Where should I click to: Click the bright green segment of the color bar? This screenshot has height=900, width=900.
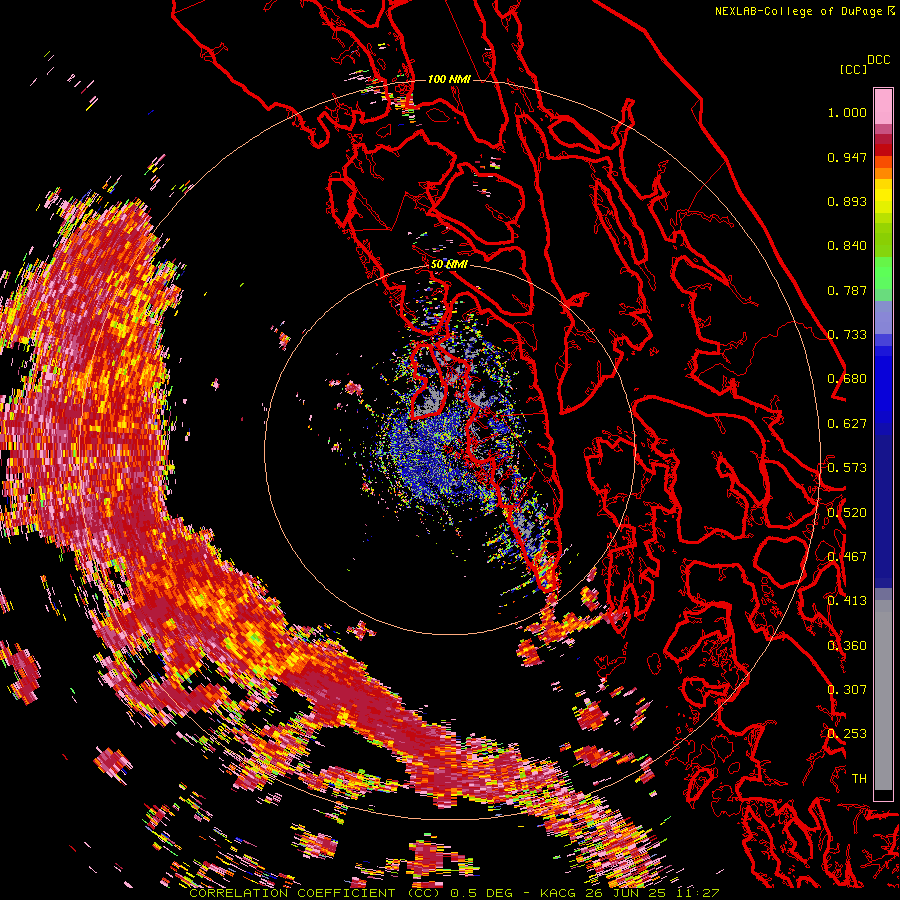[x=883, y=273]
